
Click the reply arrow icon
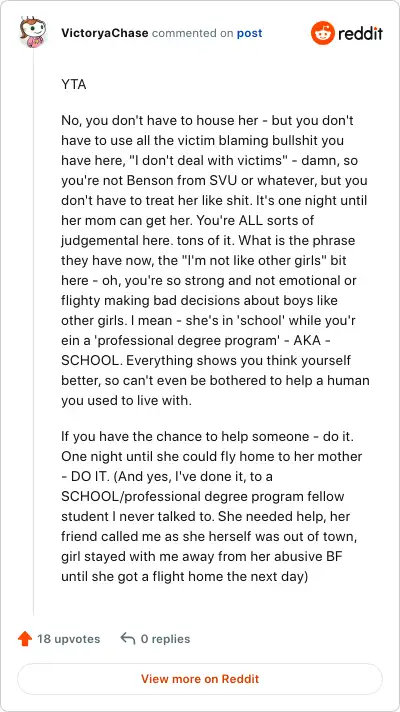128,639
